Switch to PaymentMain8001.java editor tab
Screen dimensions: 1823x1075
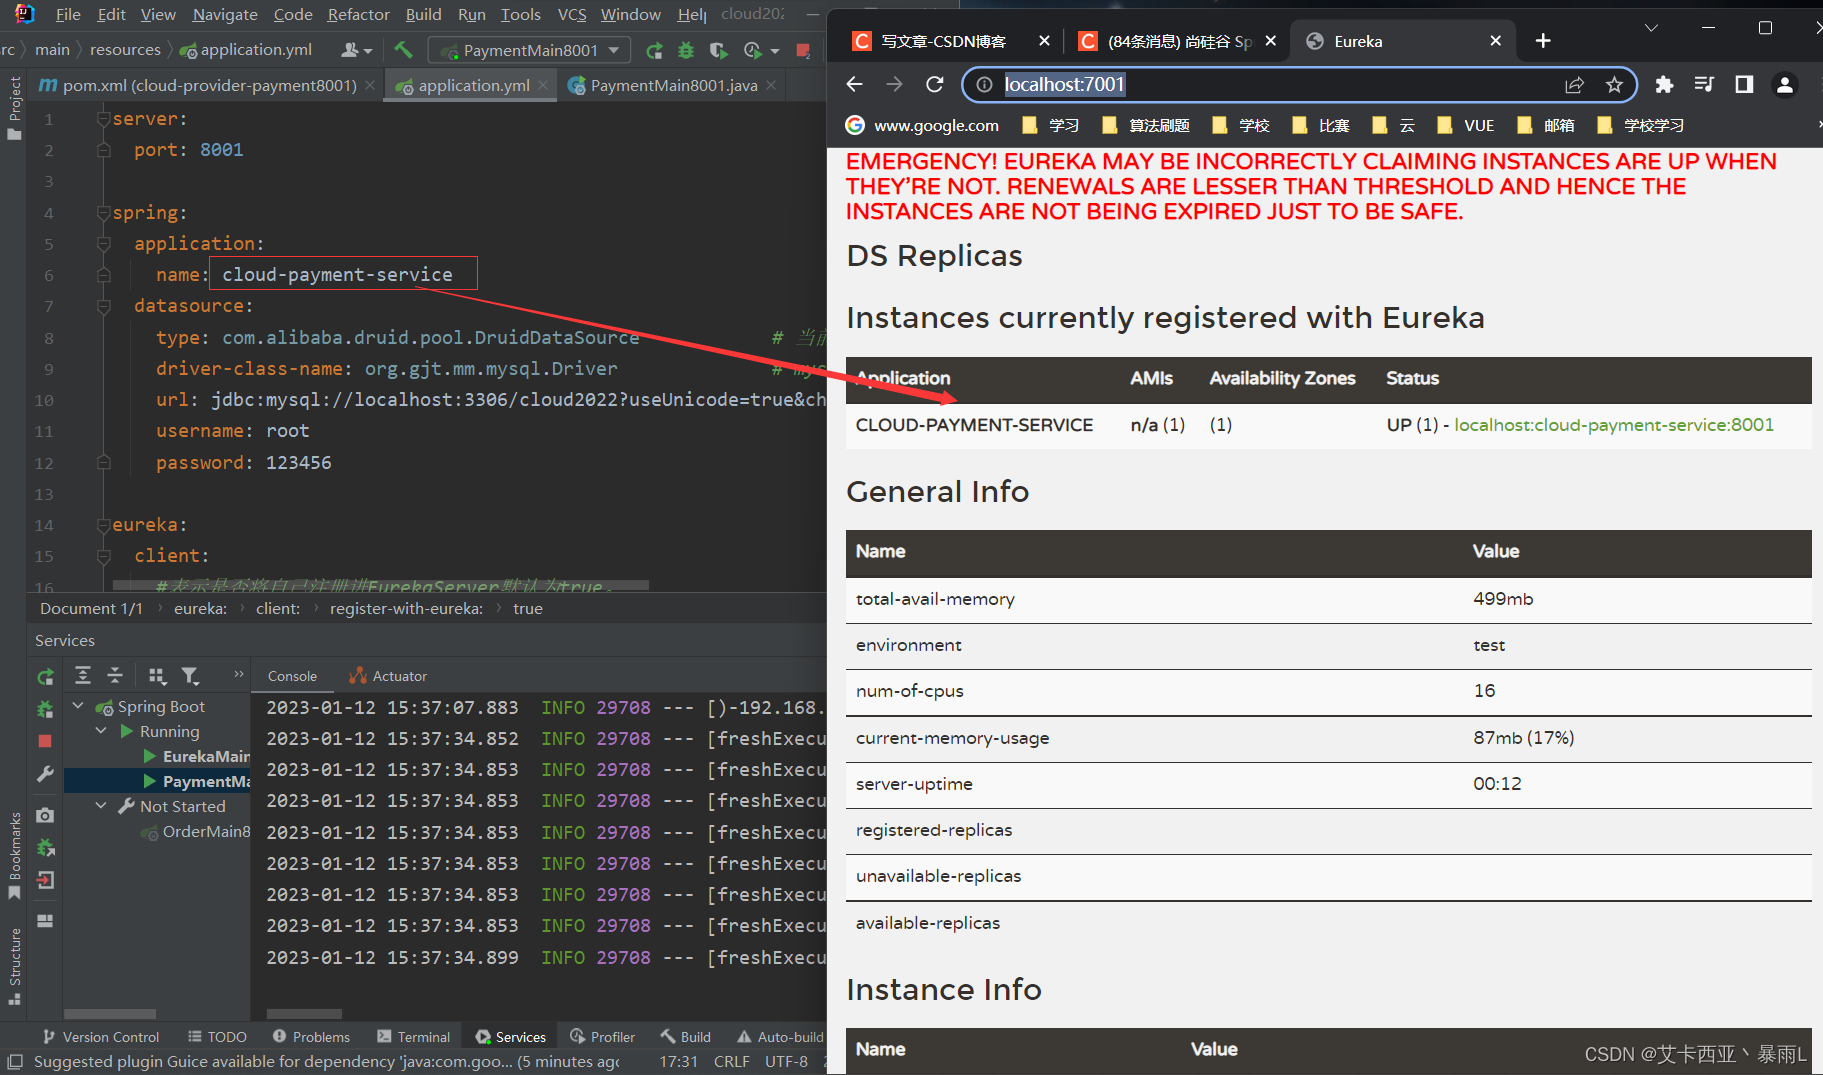click(x=673, y=86)
